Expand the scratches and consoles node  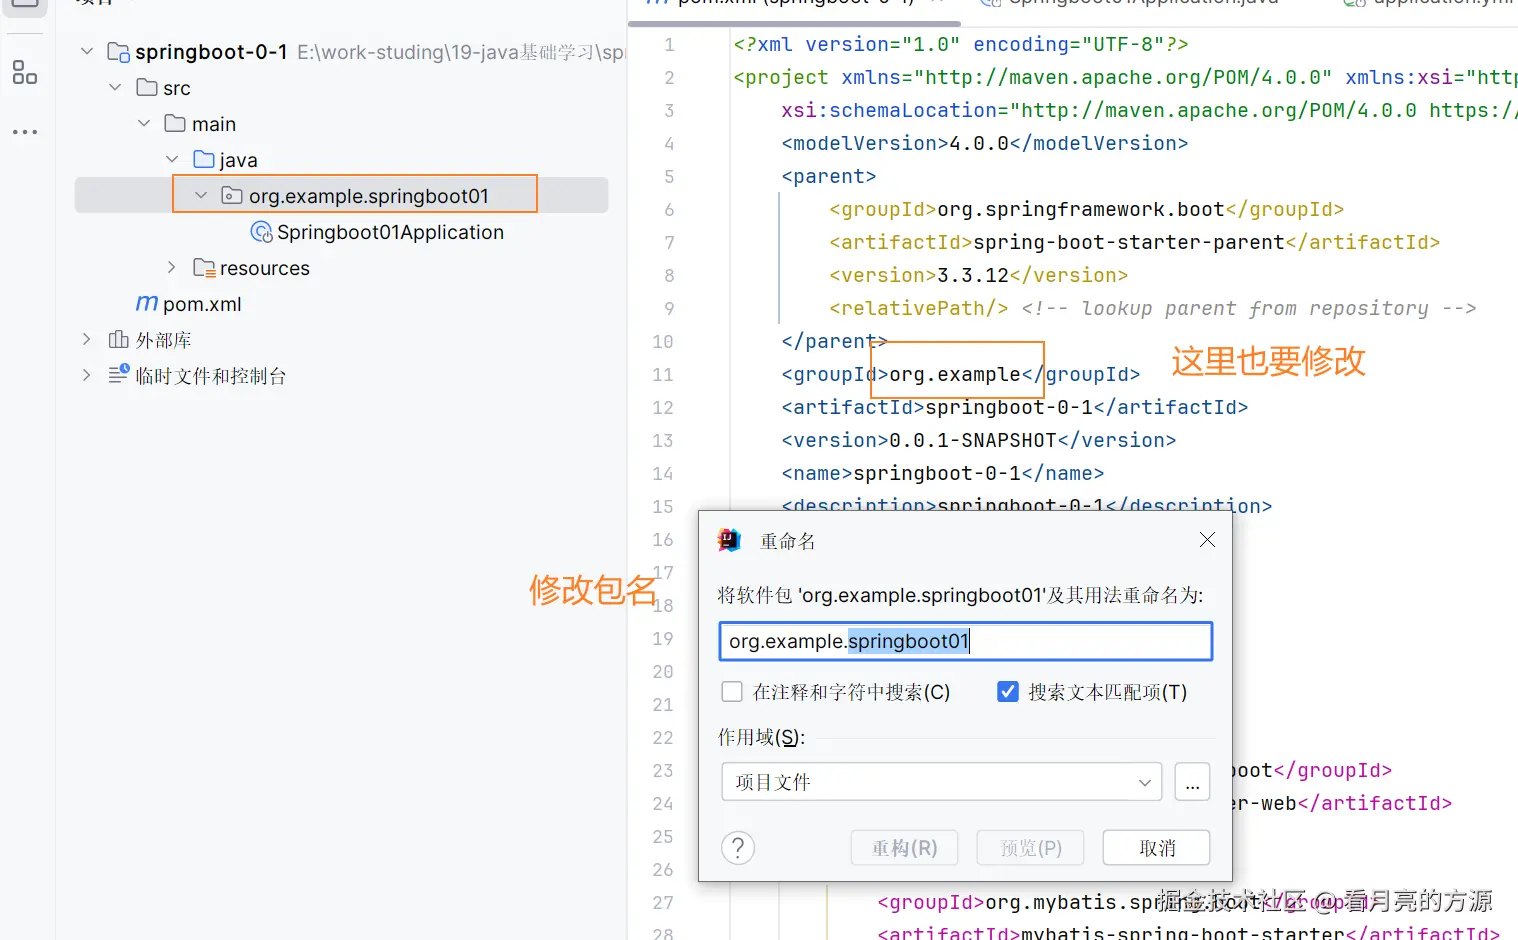[87, 375]
